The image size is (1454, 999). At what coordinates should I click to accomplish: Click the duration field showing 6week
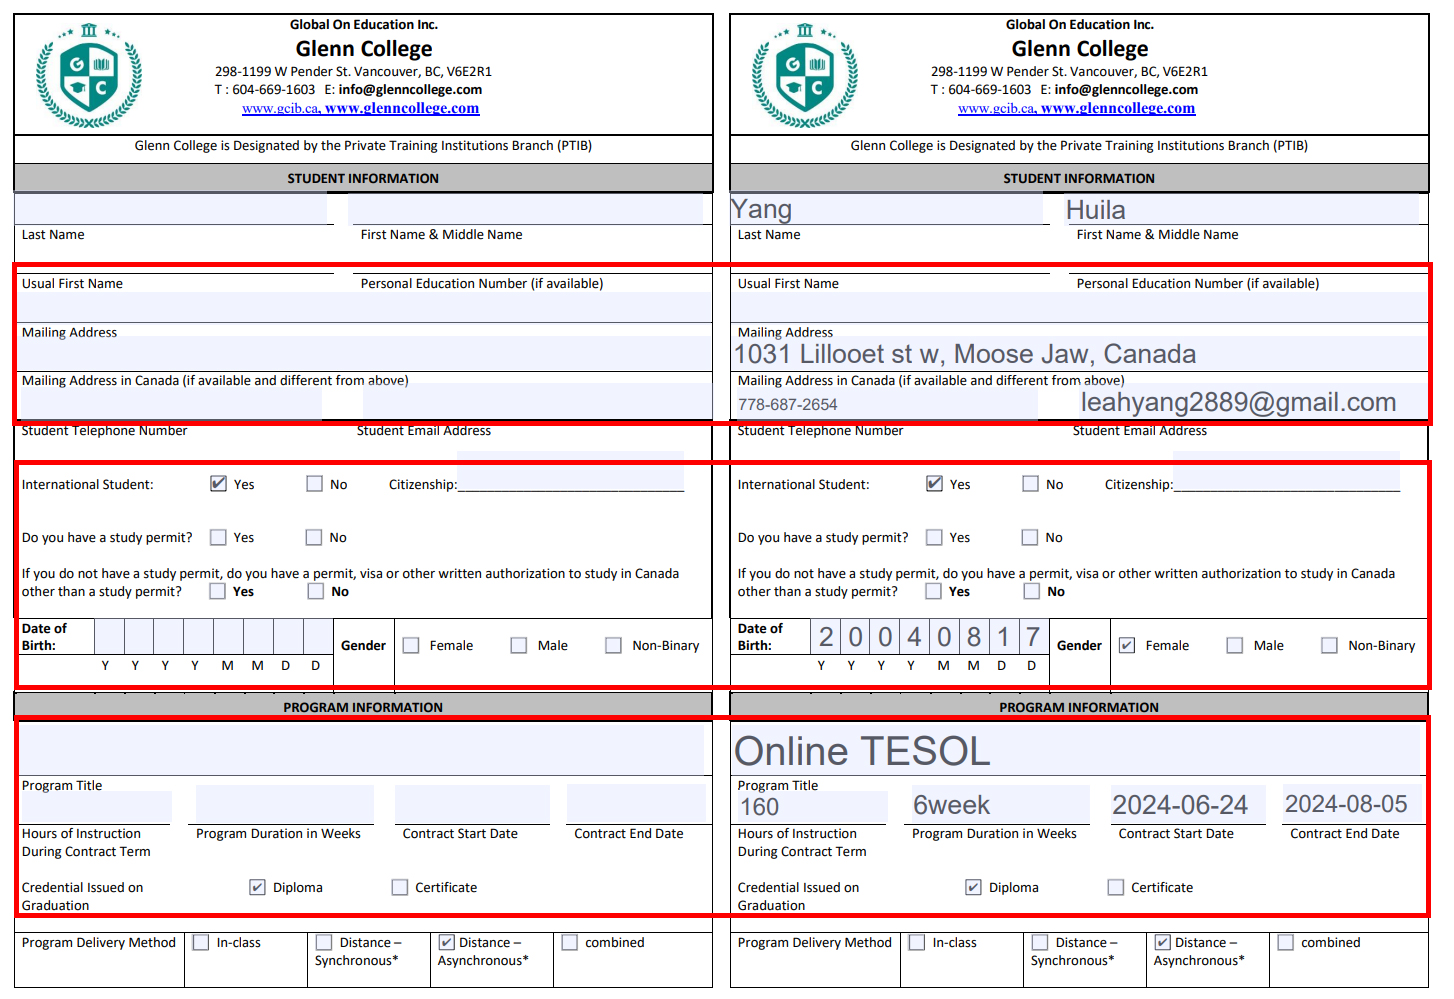[1001, 805]
